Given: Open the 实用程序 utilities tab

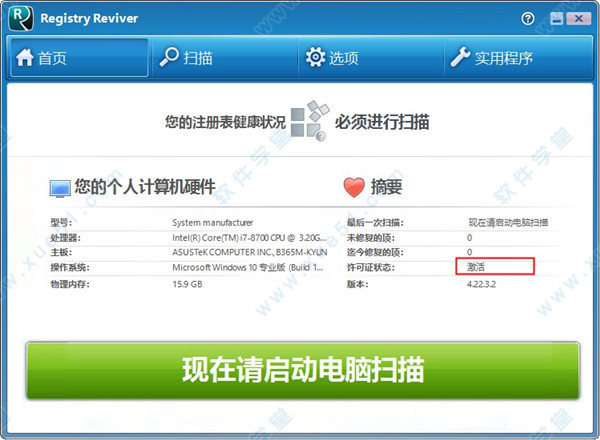Looking at the screenshot, I should click(518, 58).
